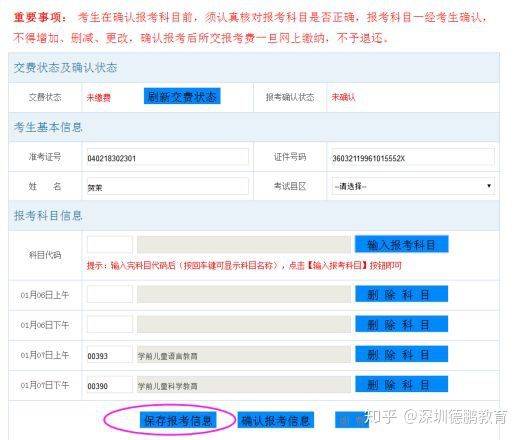Delete the 01月06日上午 subject
Screen dimensions: 521x440
point(402,294)
